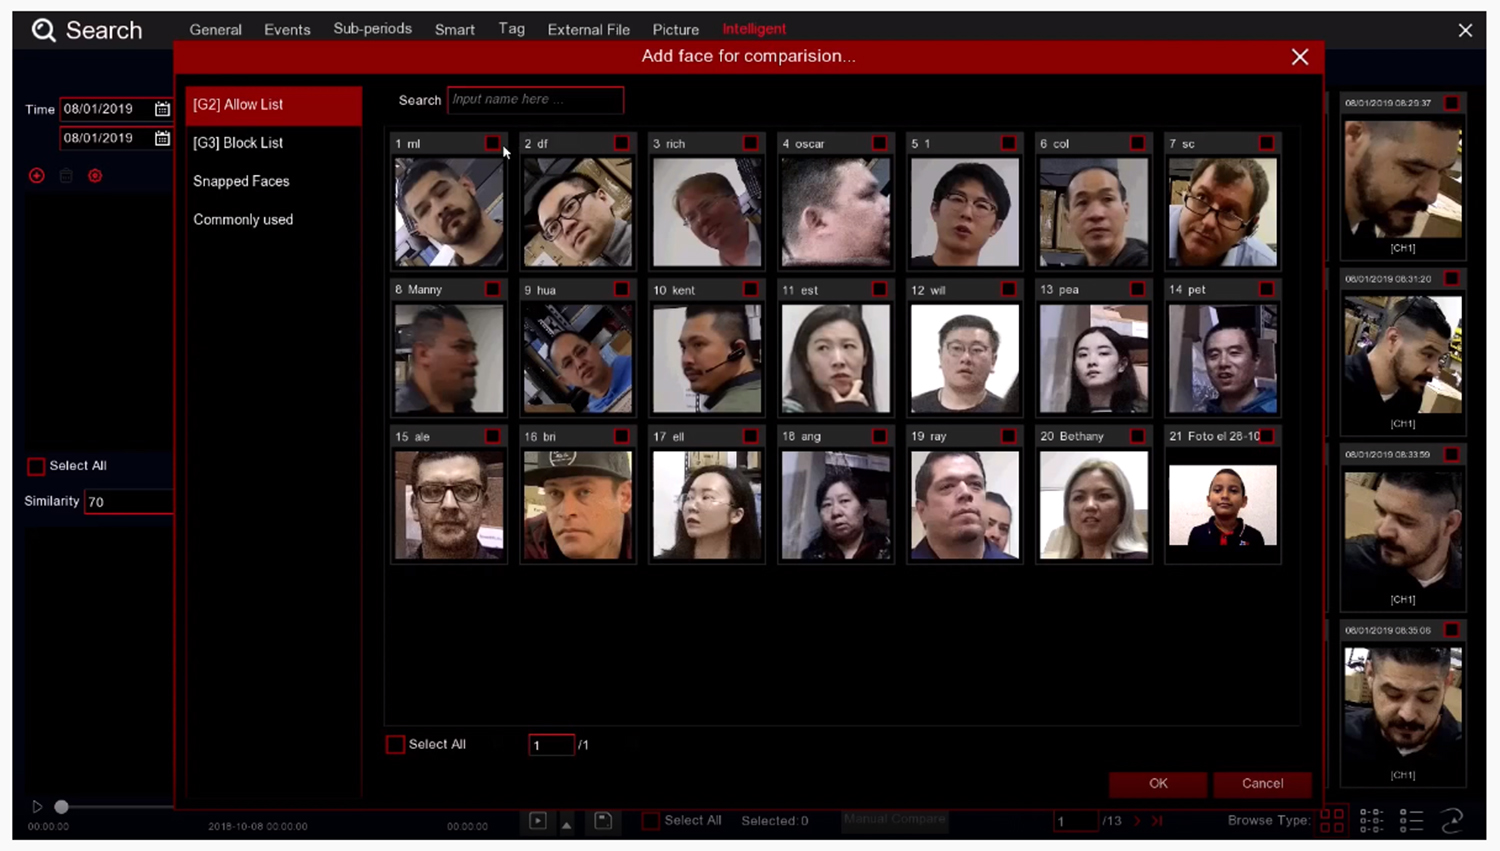
Task: Jump to last results page arrow
Action: click(x=1157, y=821)
